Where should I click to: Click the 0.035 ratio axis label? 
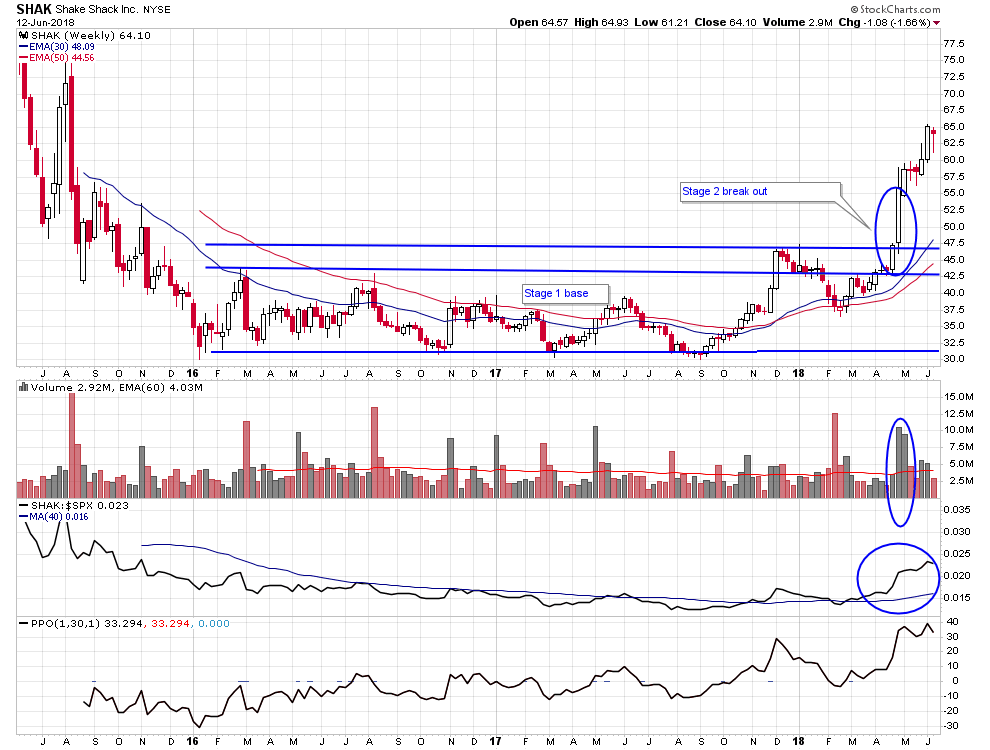(957, 509)
